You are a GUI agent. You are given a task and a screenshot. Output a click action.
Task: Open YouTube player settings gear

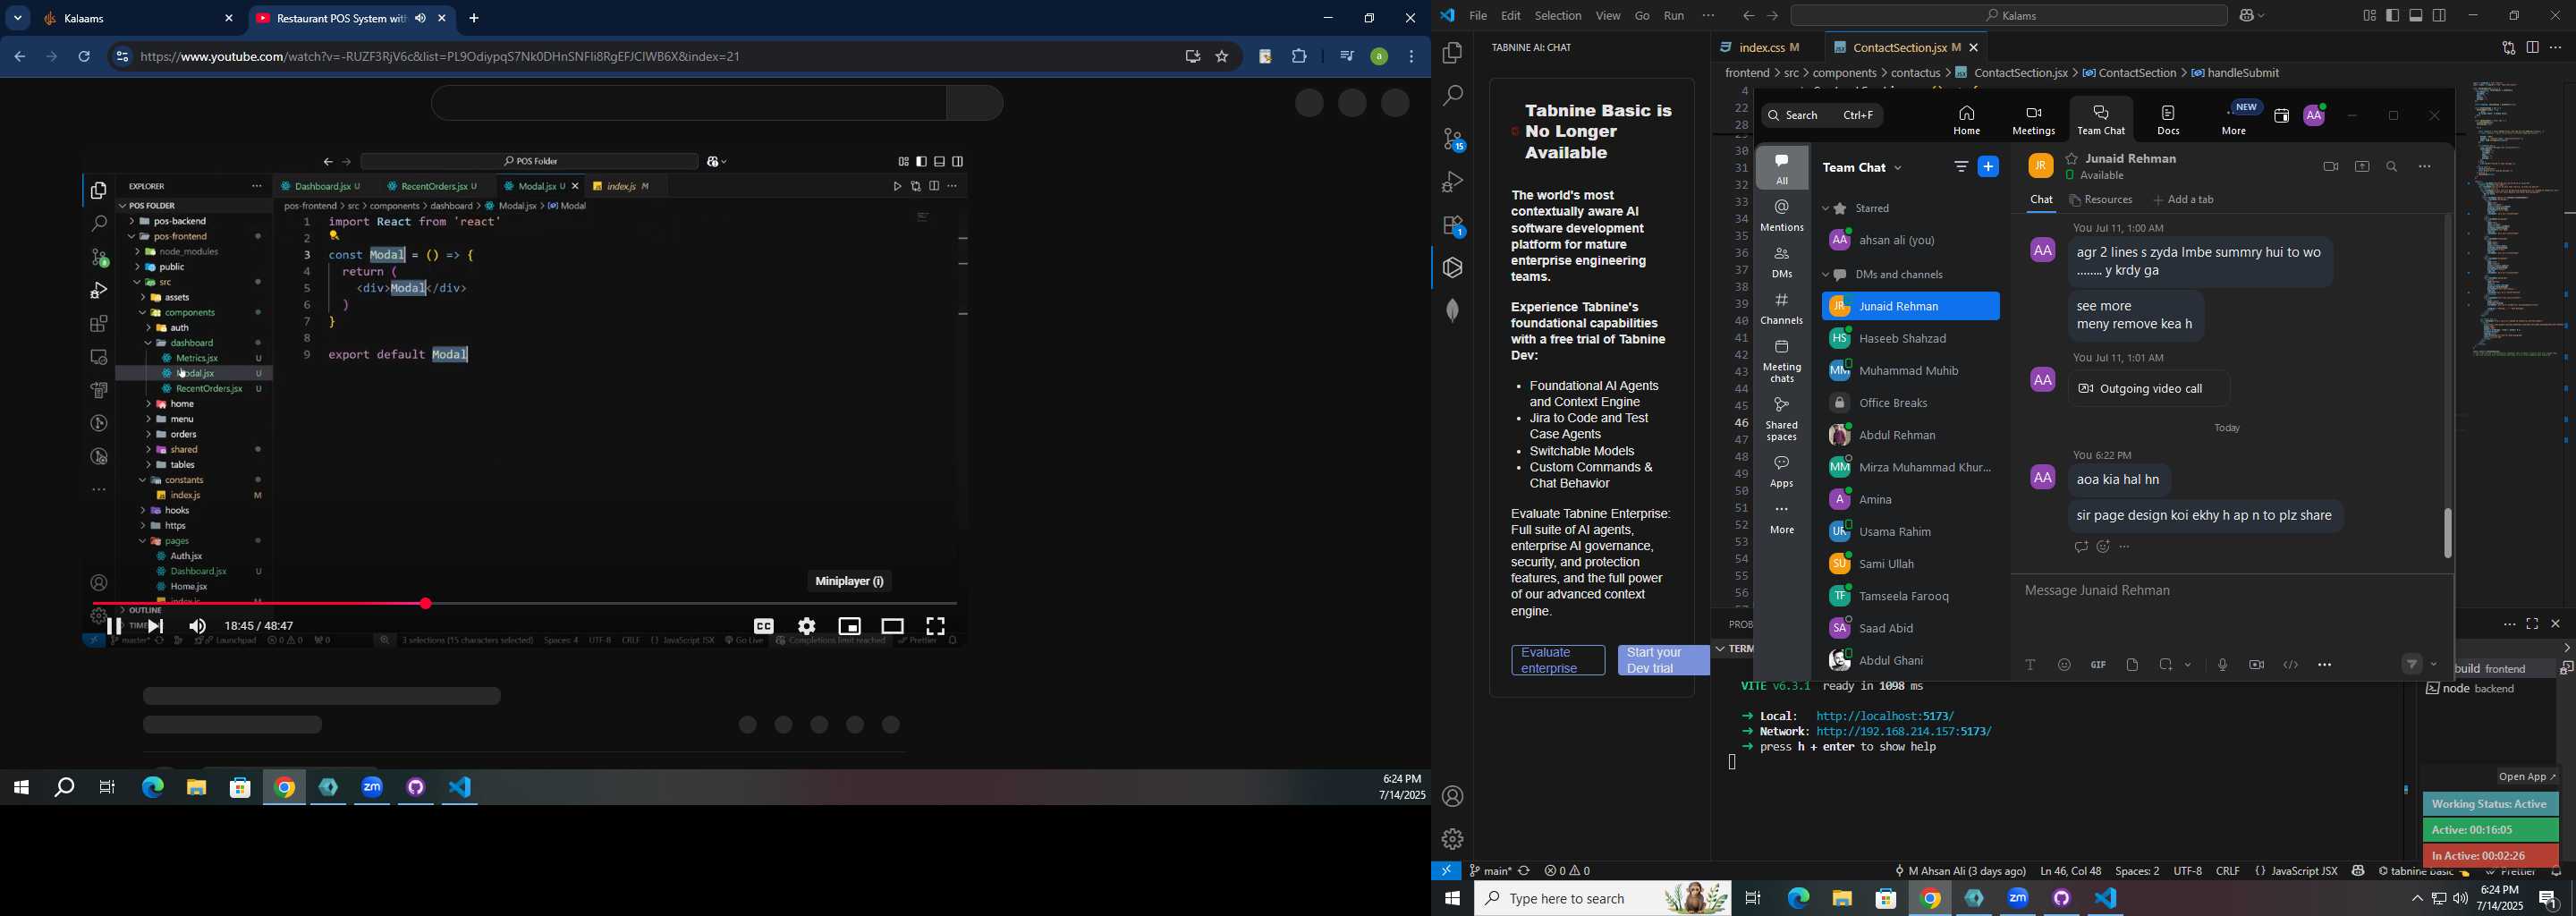tap(807, 626)
